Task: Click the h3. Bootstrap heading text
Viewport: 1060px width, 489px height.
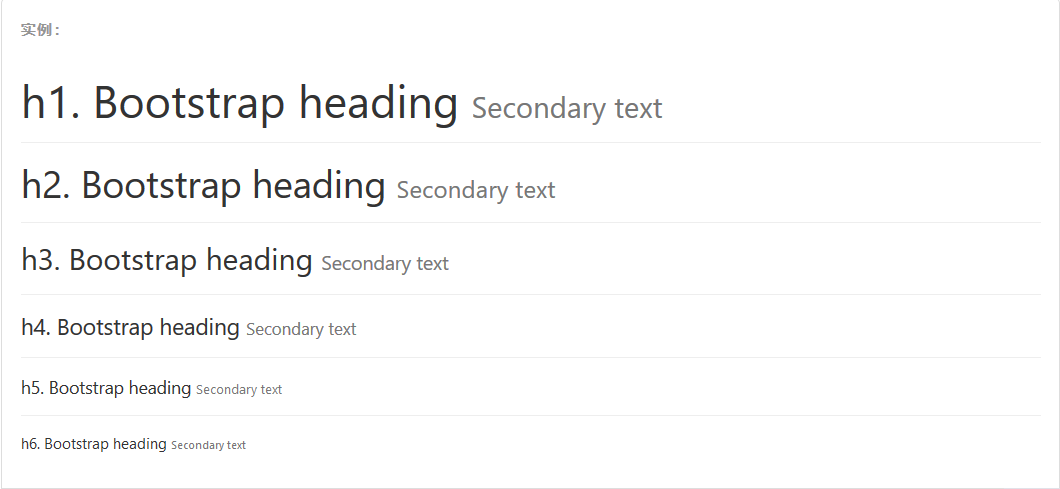Action: tap(167, 260)
